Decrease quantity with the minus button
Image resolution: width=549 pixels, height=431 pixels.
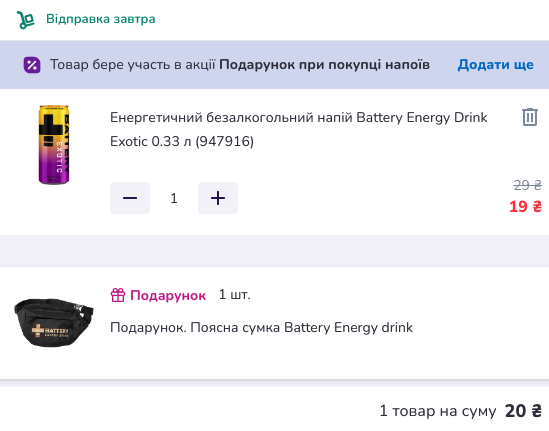(130, 198)
